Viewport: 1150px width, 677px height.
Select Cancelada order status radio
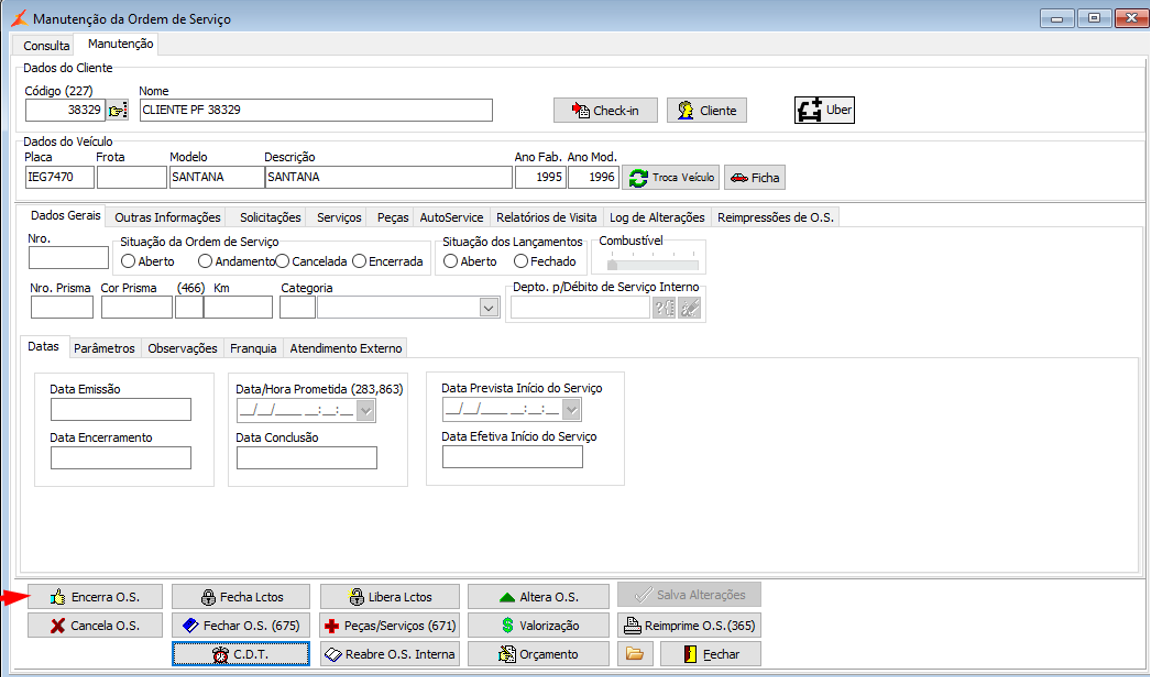[x=282, y=261]
